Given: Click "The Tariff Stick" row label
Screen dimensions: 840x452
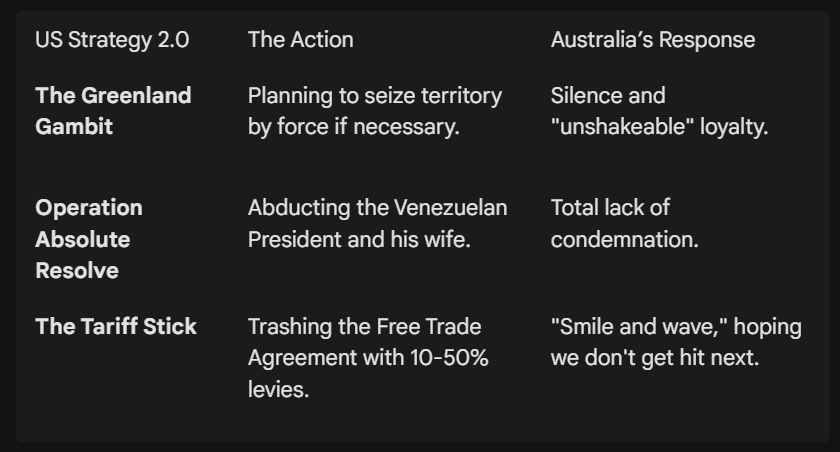Looking at the screenshot, I should [116, 327].
